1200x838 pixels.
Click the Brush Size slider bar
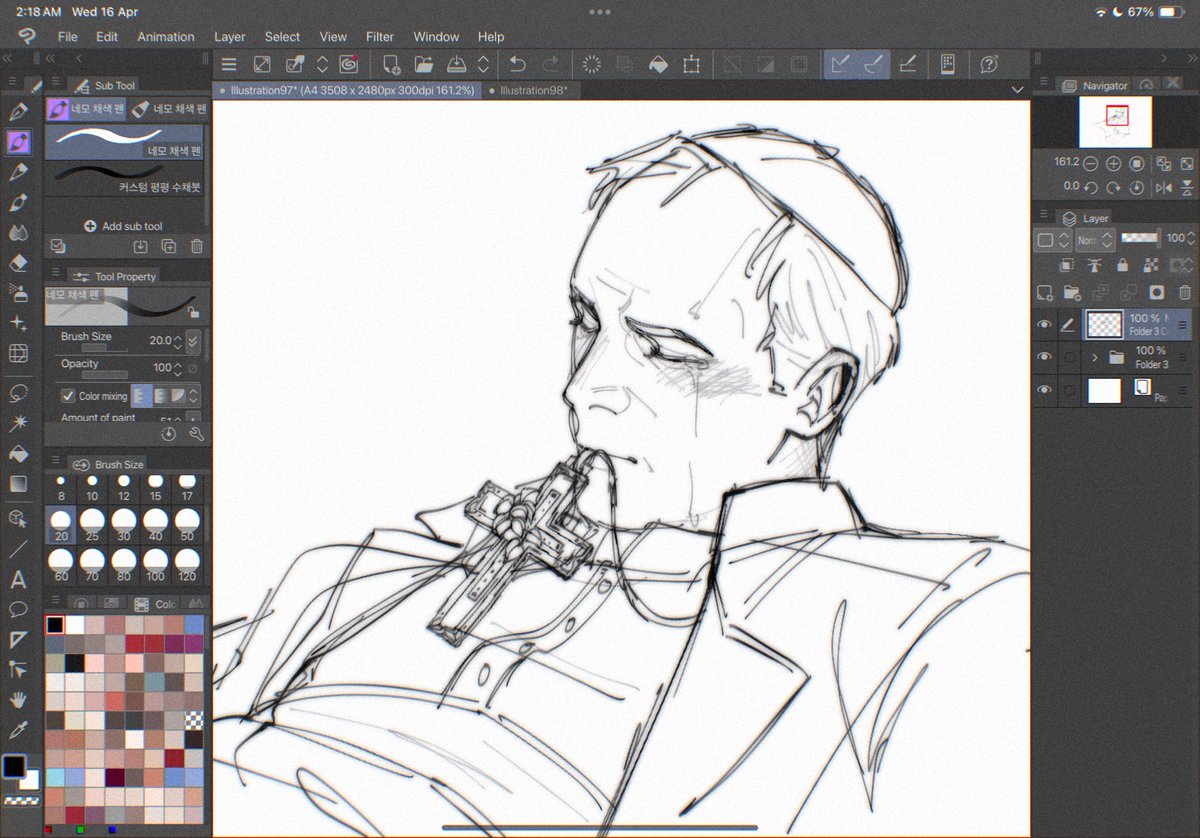pyautogui.click(x=103, y=347)
